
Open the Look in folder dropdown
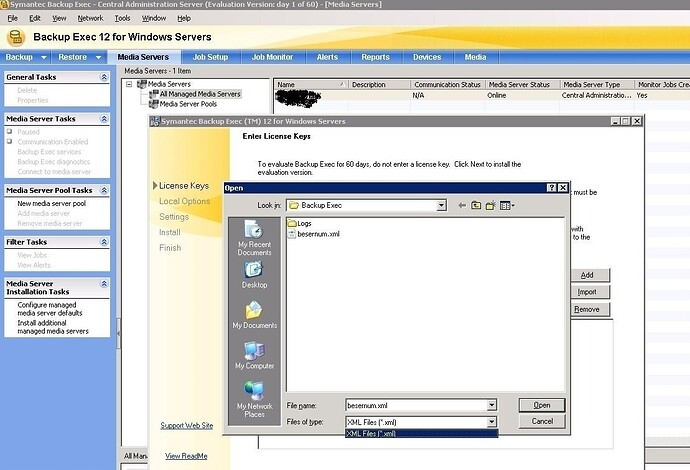click(441, 206)
